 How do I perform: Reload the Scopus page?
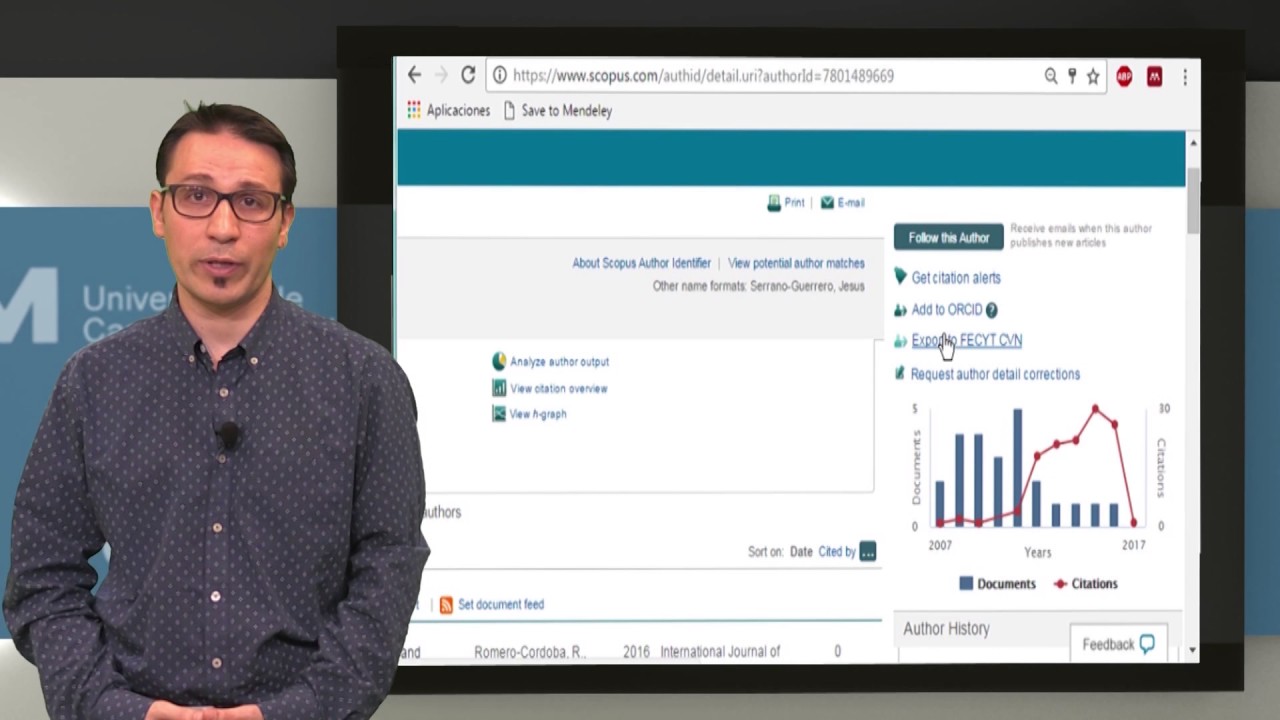point(467,75)
